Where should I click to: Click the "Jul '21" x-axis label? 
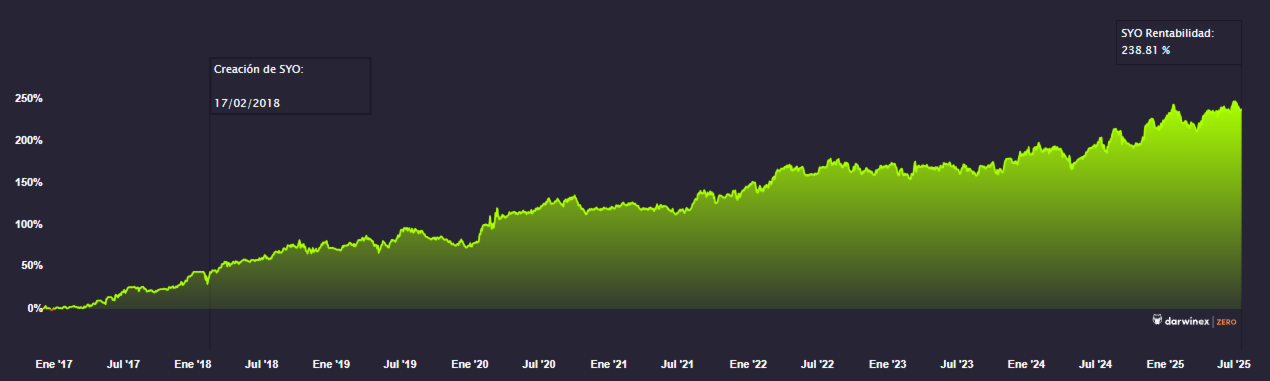pyautogui.click(x=678, y=364)
